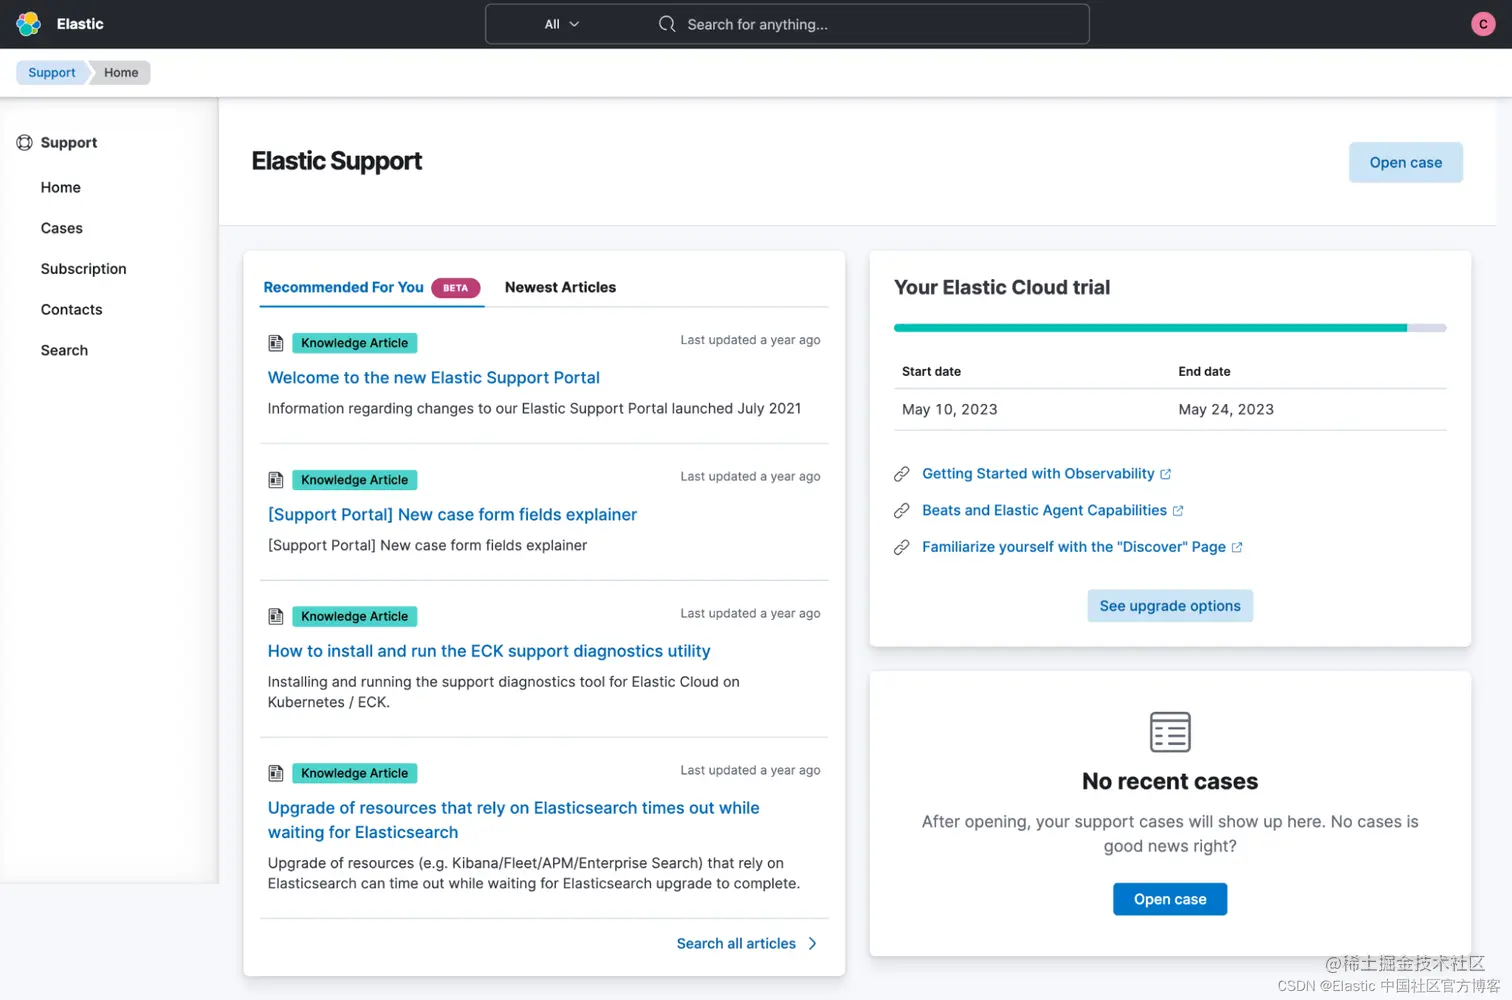Click the Home breadcrumb
Screen dimensions: 1512x1000
(x=121, y=73)
